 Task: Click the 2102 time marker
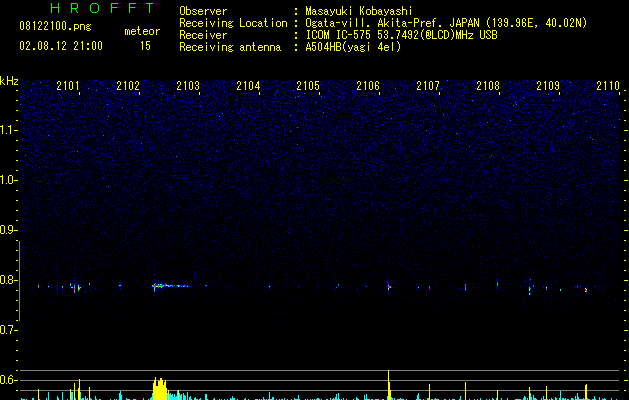pyautogui.click(x=128, y=86)
